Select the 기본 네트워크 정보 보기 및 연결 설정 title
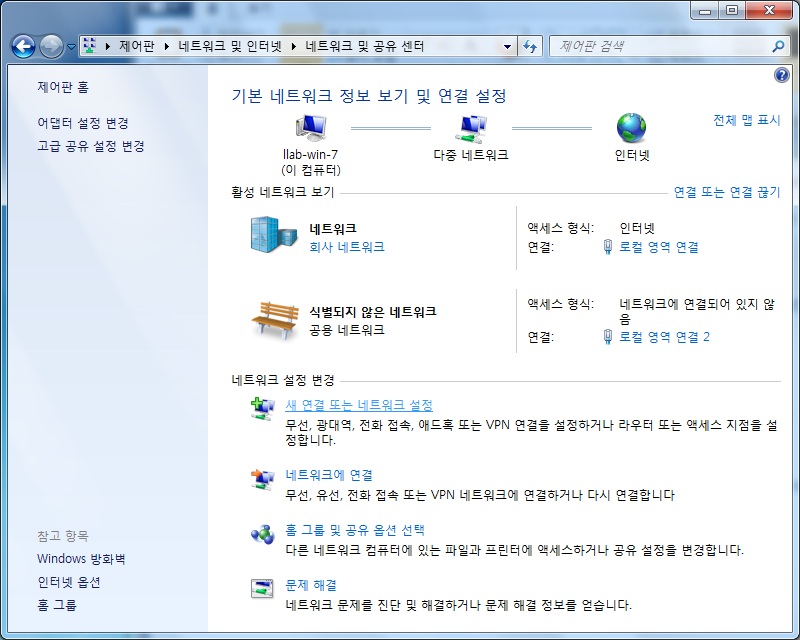Screen dimensions: 800x640 tap(369, 96)
